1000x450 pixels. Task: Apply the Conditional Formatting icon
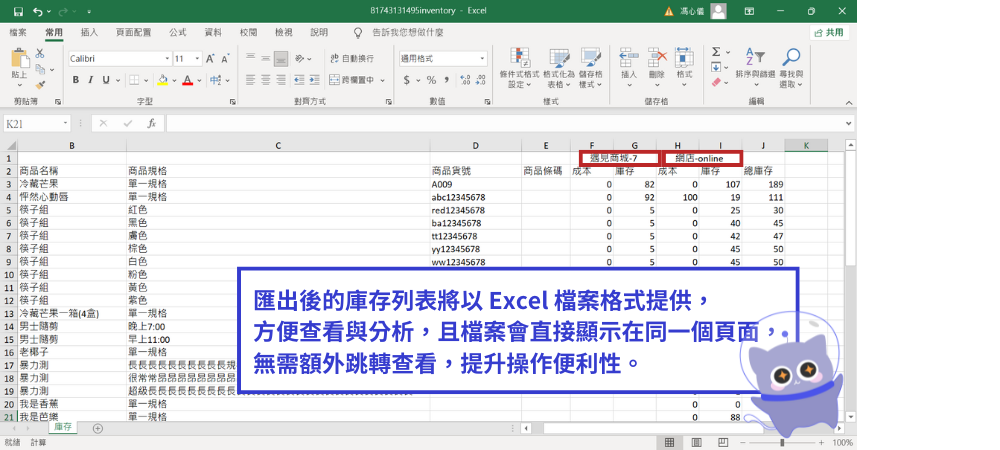(519, 68)
